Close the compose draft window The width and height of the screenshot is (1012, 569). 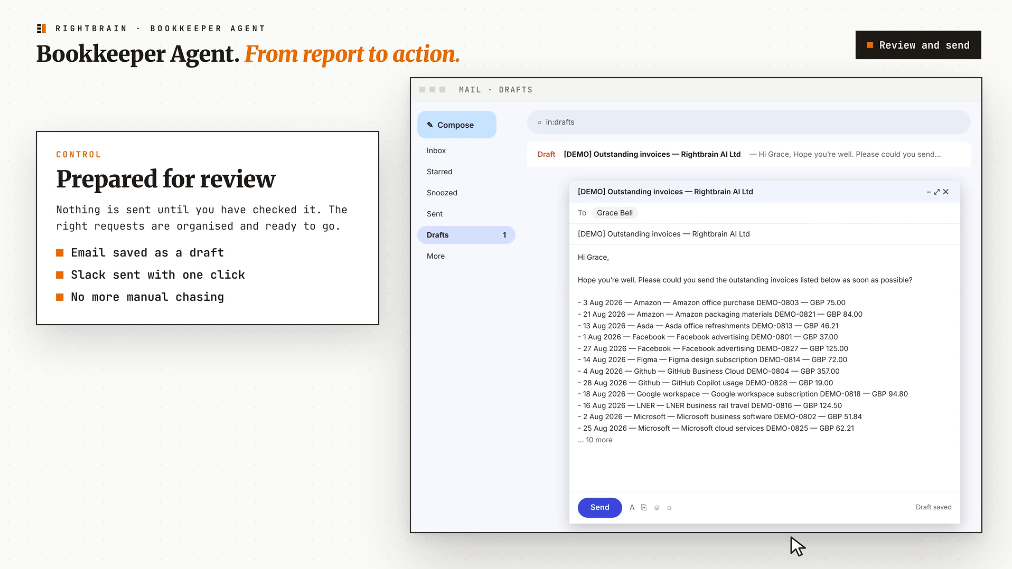pos(946,192)
